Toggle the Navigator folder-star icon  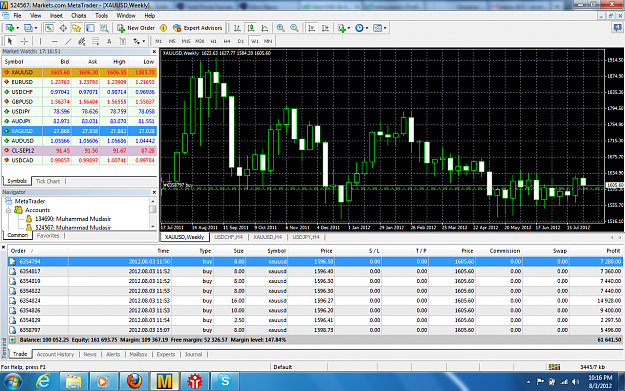(77, 28)
